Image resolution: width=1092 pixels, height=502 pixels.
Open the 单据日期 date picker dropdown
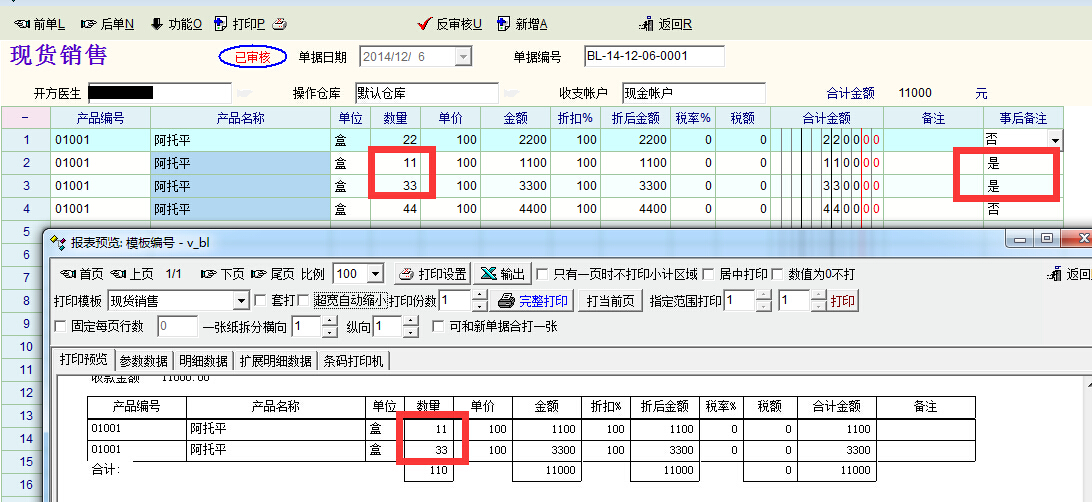[x=463, y=57]
